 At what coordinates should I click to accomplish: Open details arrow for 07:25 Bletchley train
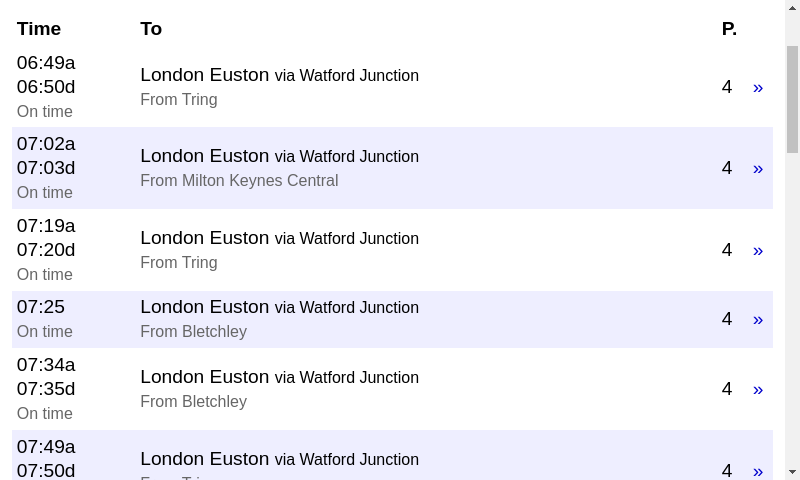758,320
